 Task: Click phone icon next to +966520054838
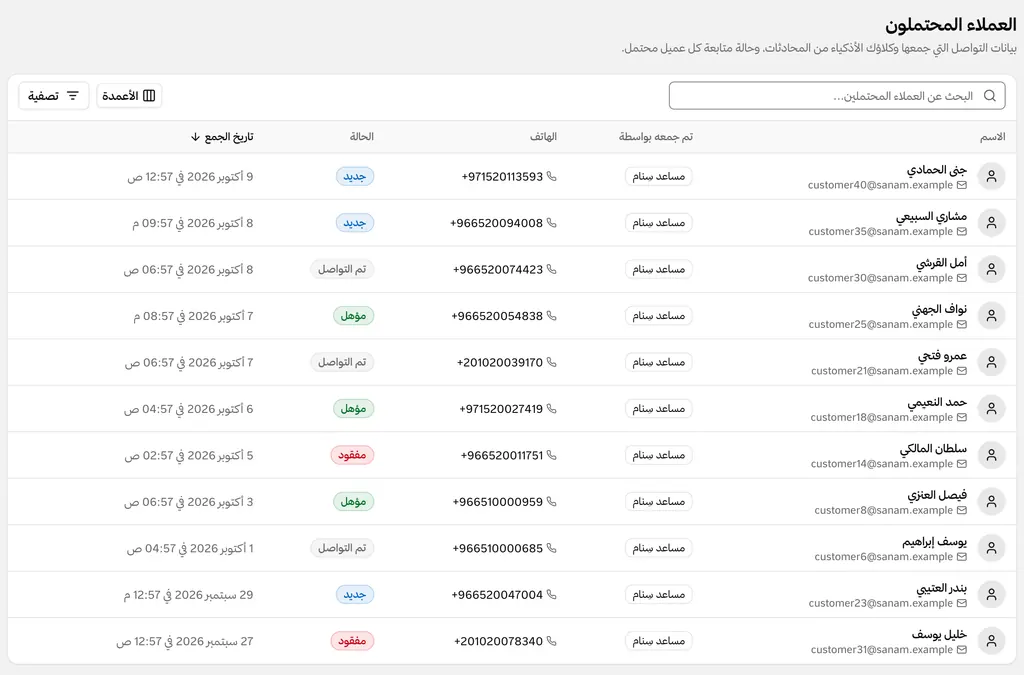coord(552,316)
